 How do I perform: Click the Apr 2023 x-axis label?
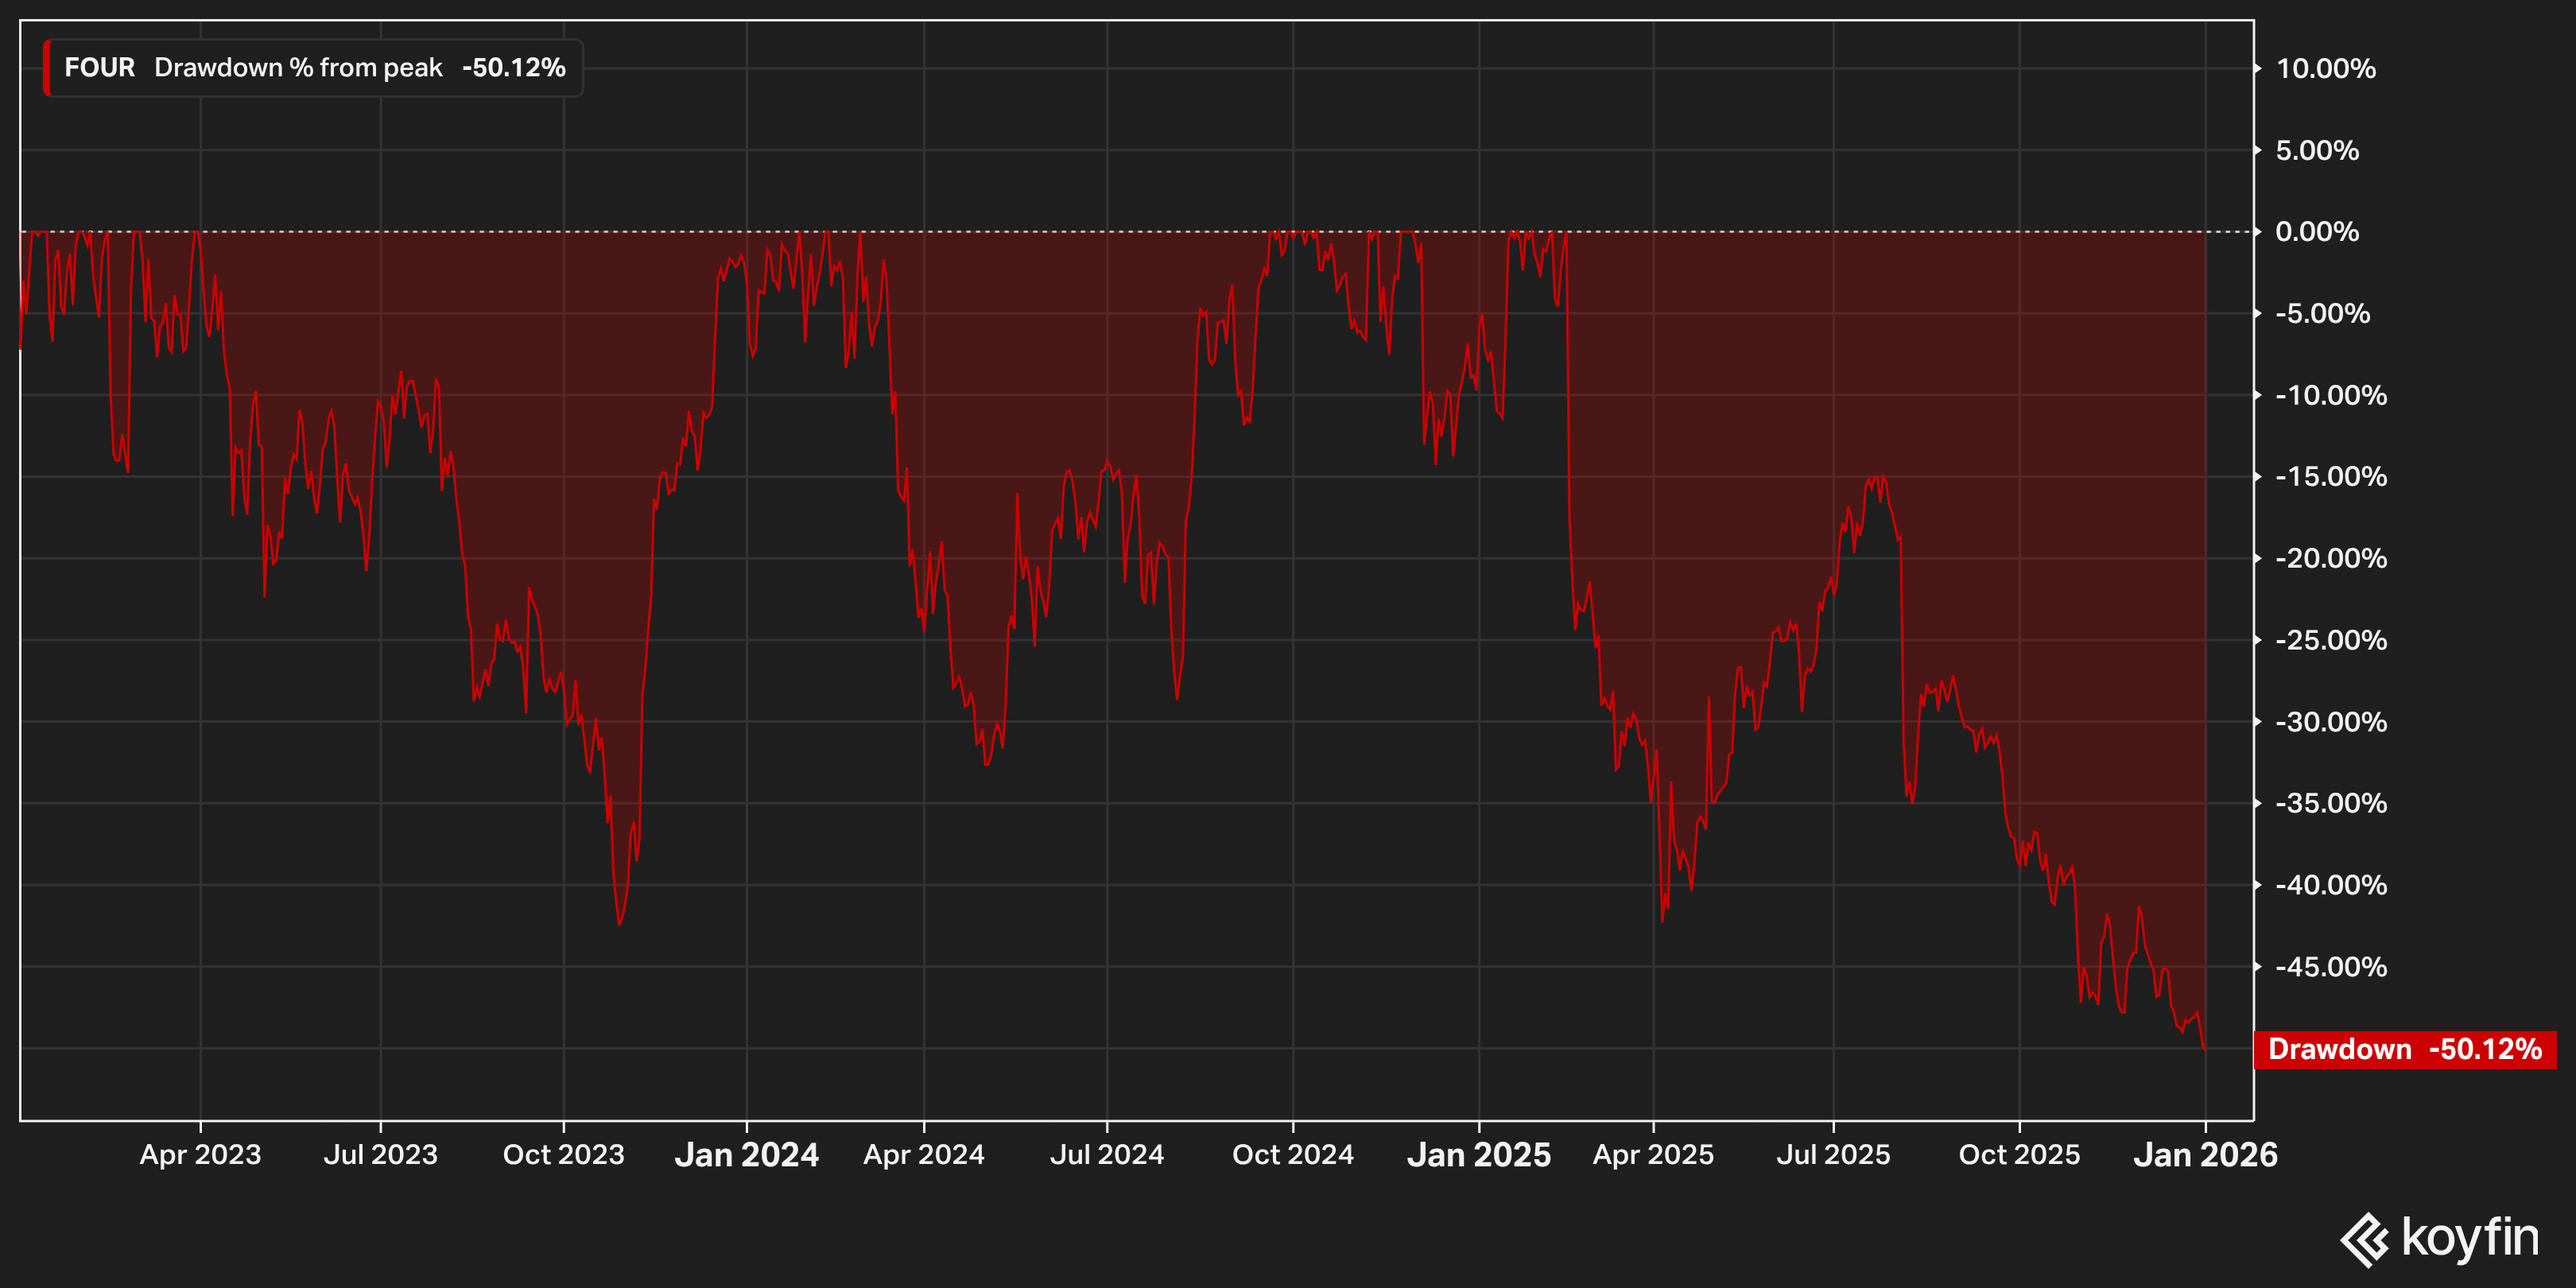point(200,1155)
